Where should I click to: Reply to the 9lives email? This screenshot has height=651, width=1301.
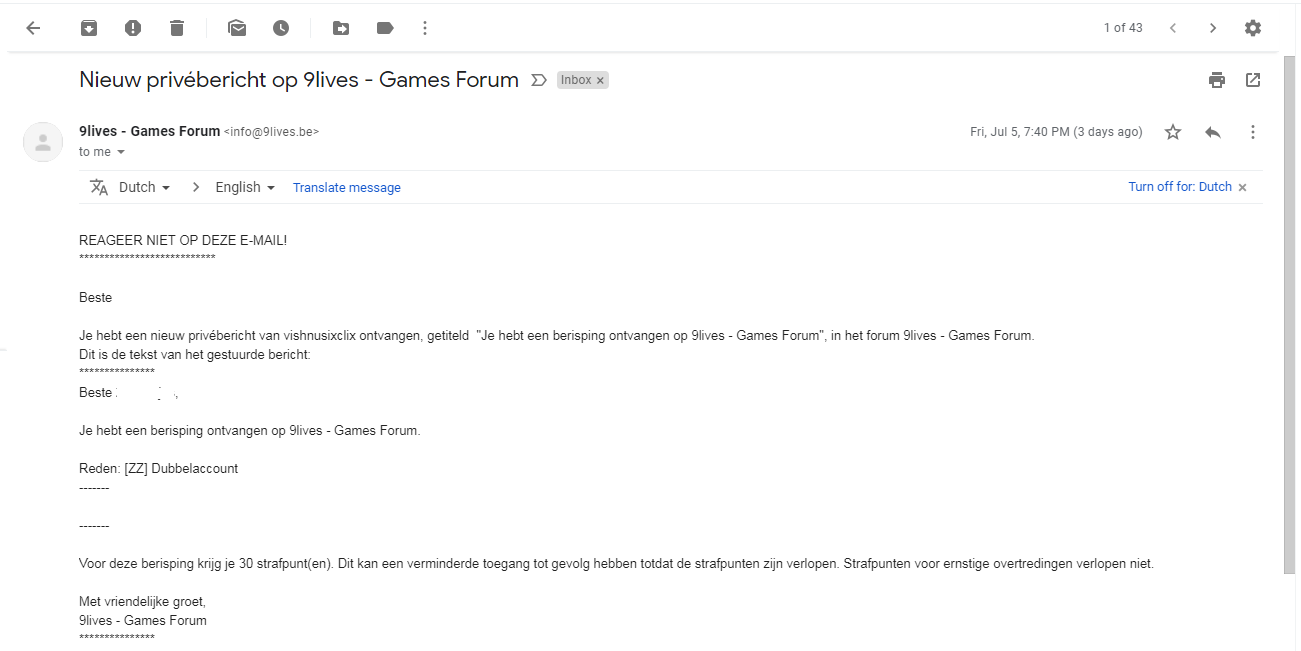(1213, 132)
